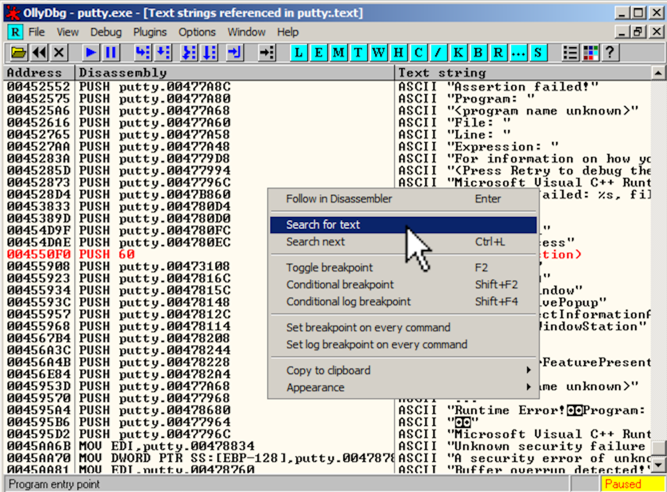Expand Copy to clipboard submenu
This screenshot has height=492, width=667.
pos(403,370)
